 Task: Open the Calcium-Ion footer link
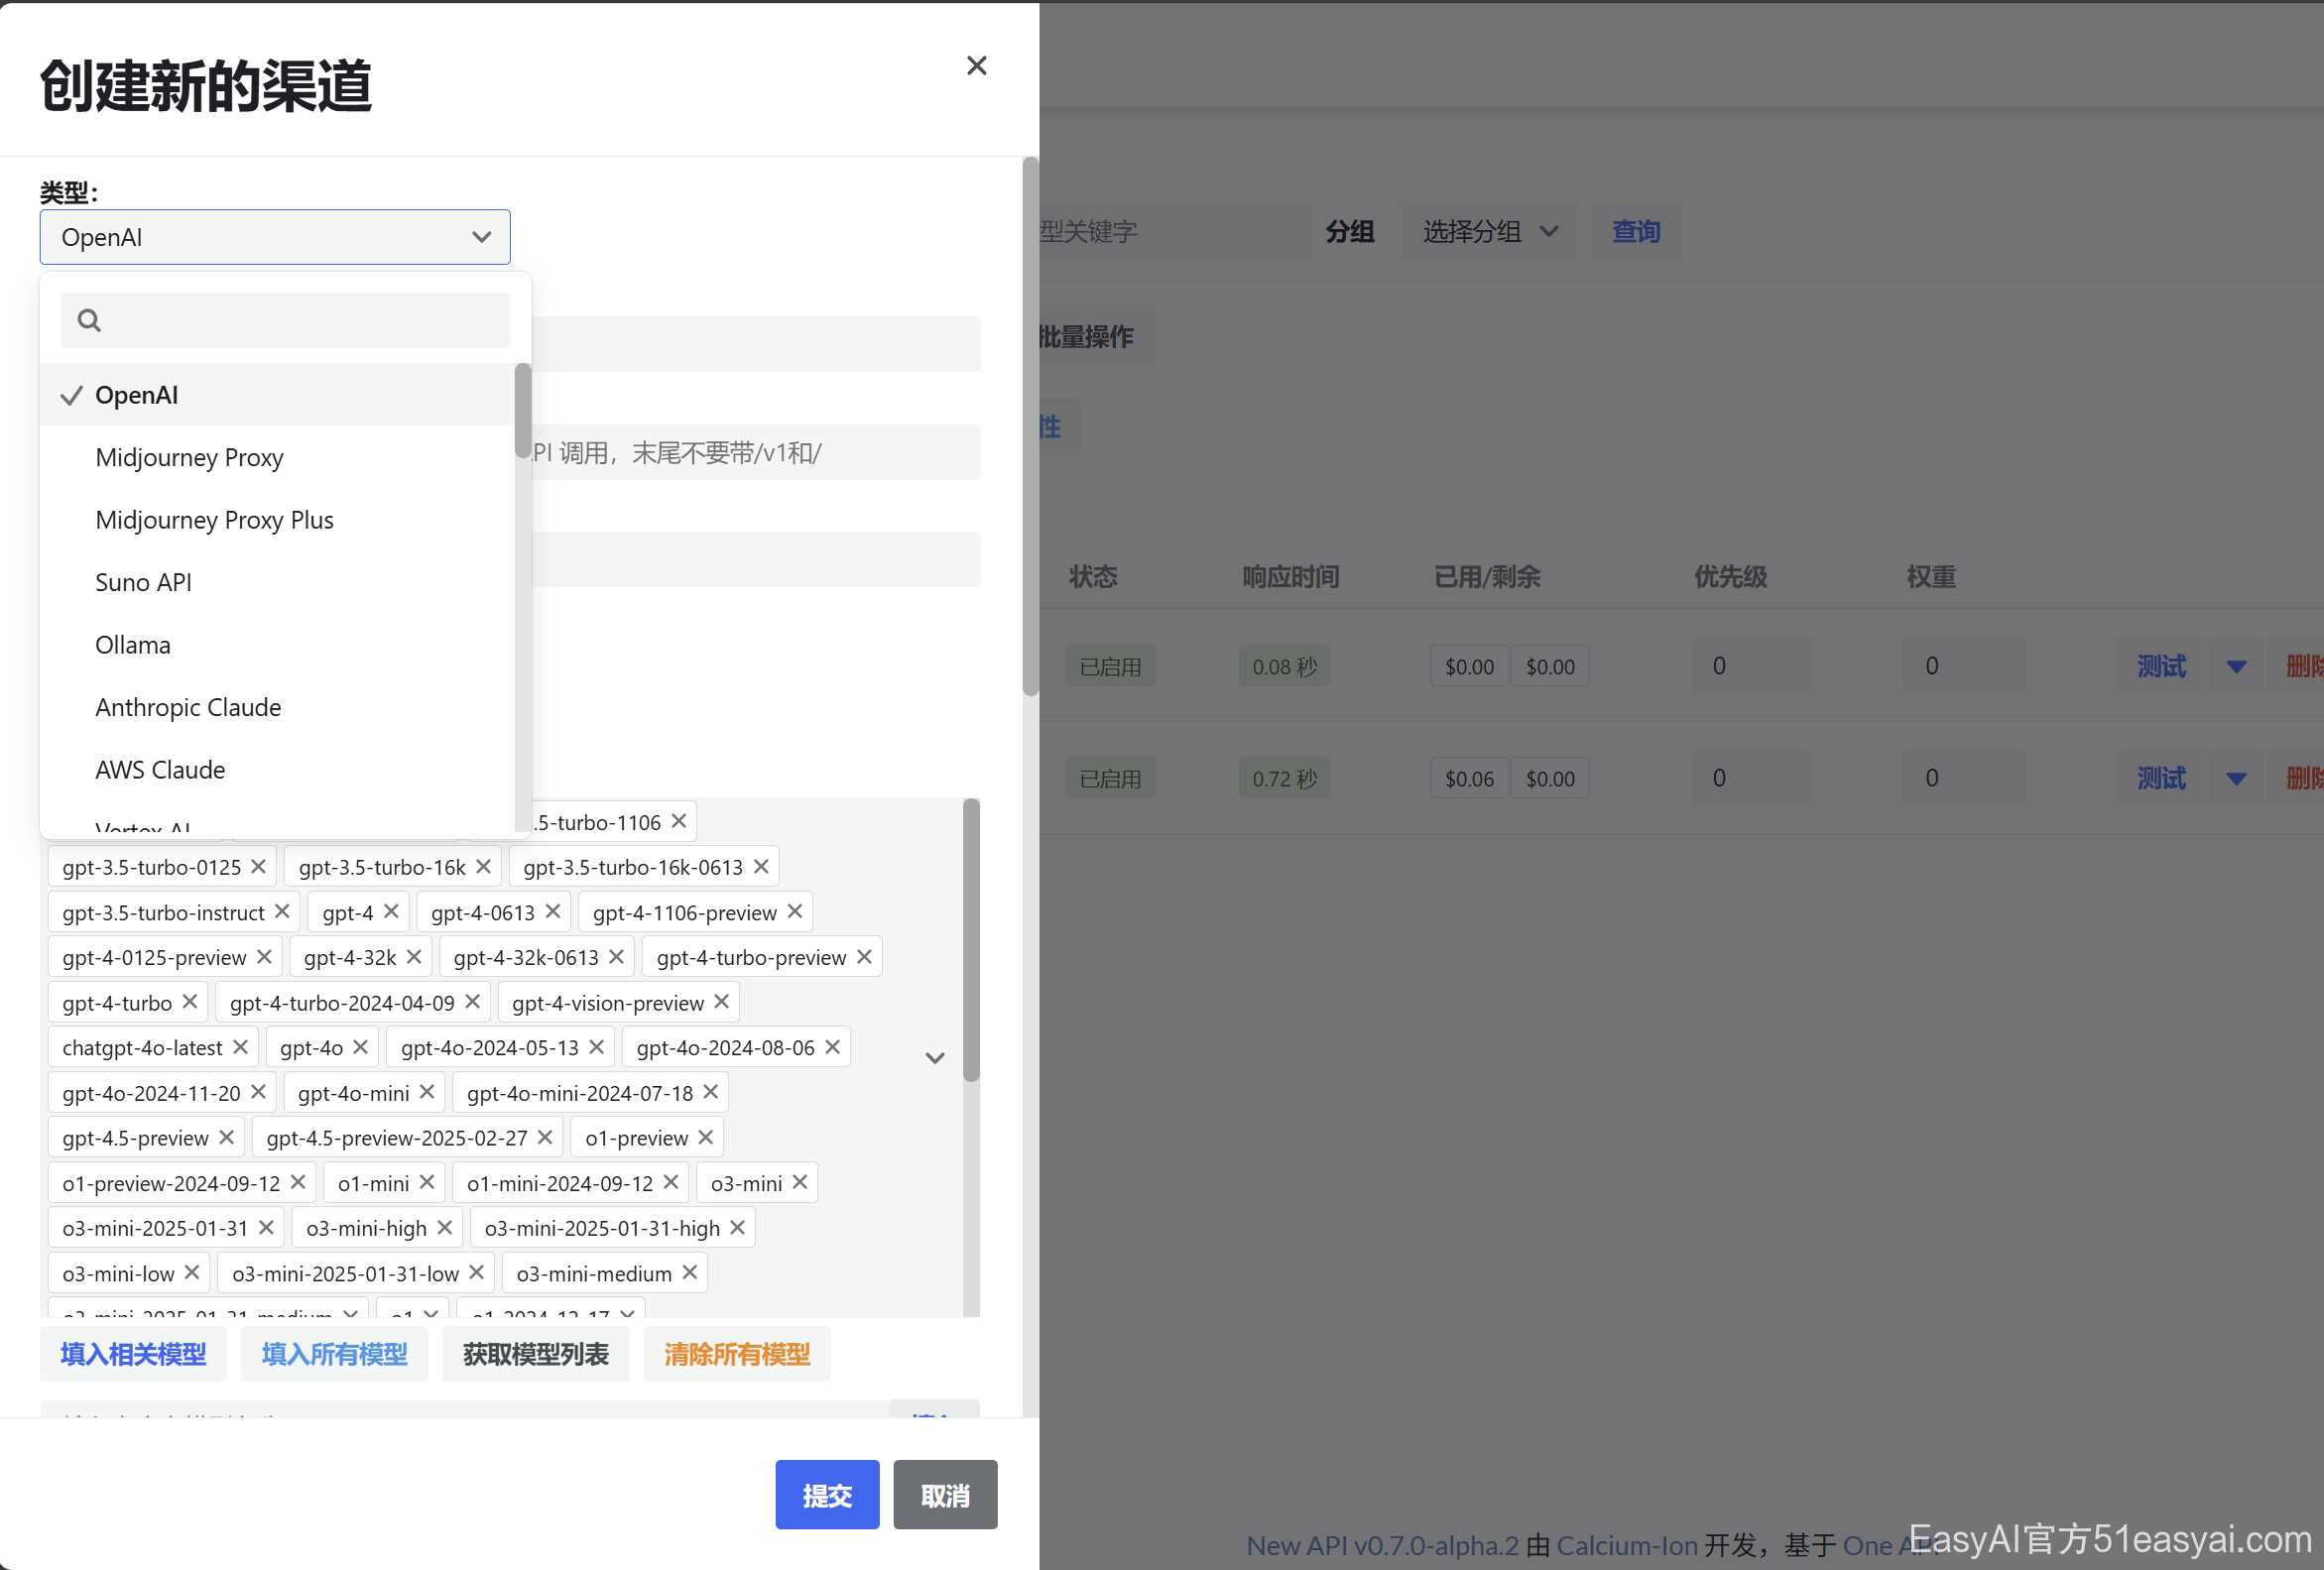pos(1627,1546)
